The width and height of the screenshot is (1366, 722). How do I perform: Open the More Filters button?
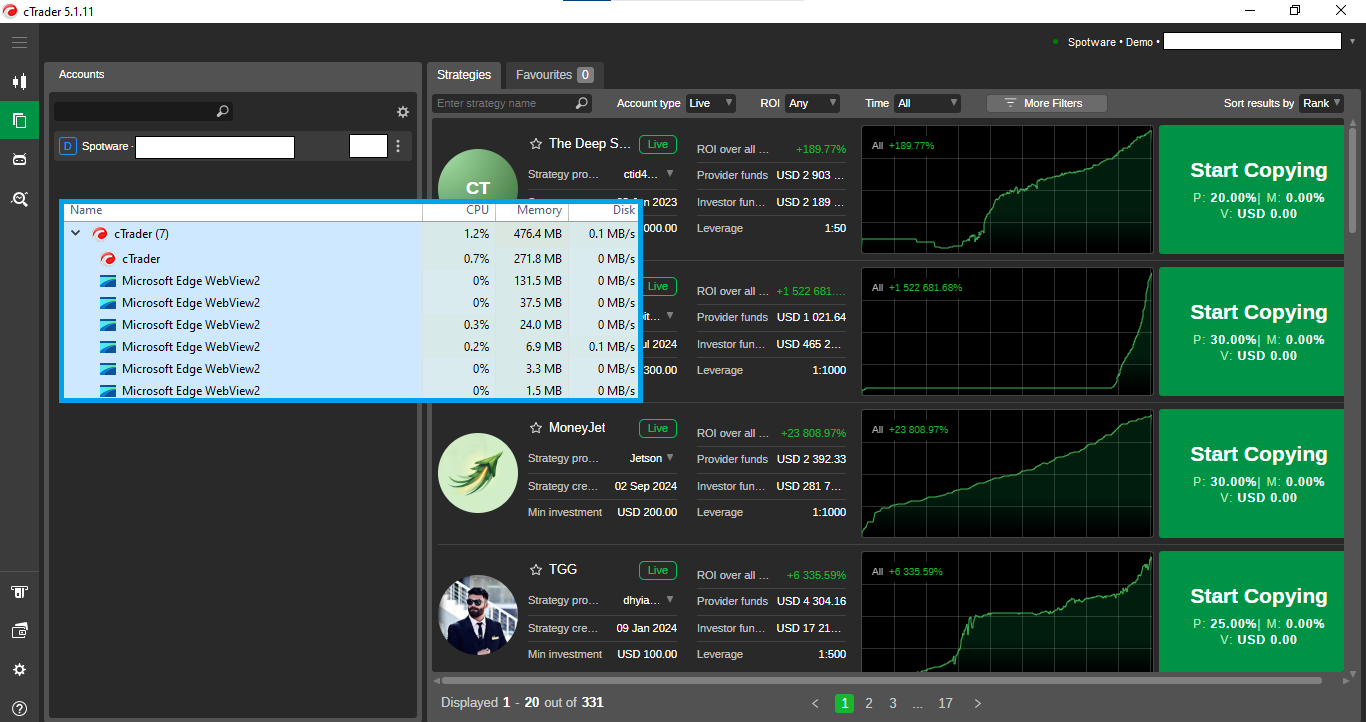click(x=1047, y=103)
